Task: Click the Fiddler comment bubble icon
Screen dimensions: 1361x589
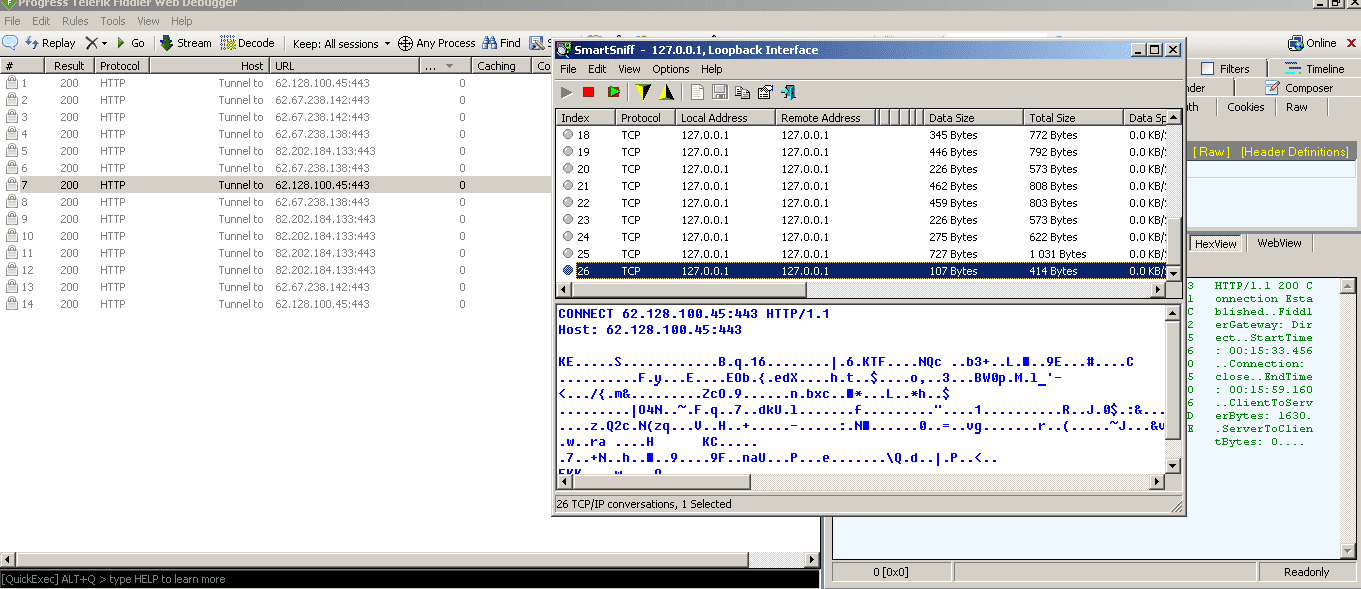Action: [x=10, y=43]
